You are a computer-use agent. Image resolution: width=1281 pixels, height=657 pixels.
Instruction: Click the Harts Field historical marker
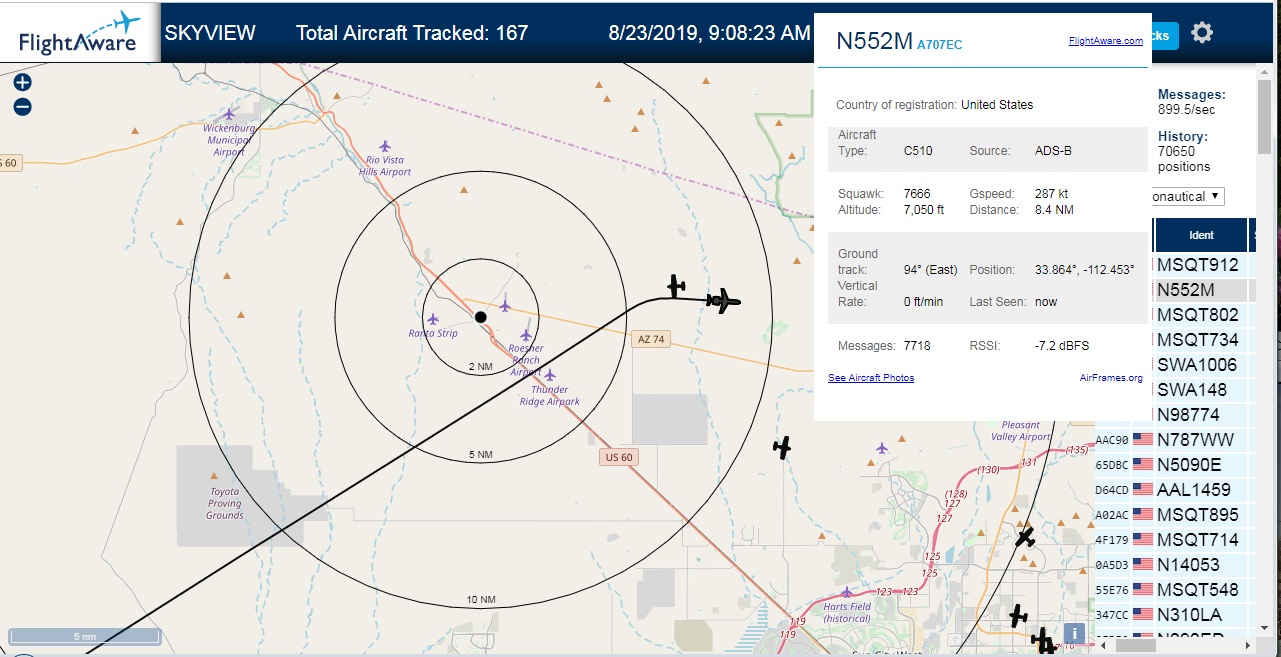coord(847,592)
